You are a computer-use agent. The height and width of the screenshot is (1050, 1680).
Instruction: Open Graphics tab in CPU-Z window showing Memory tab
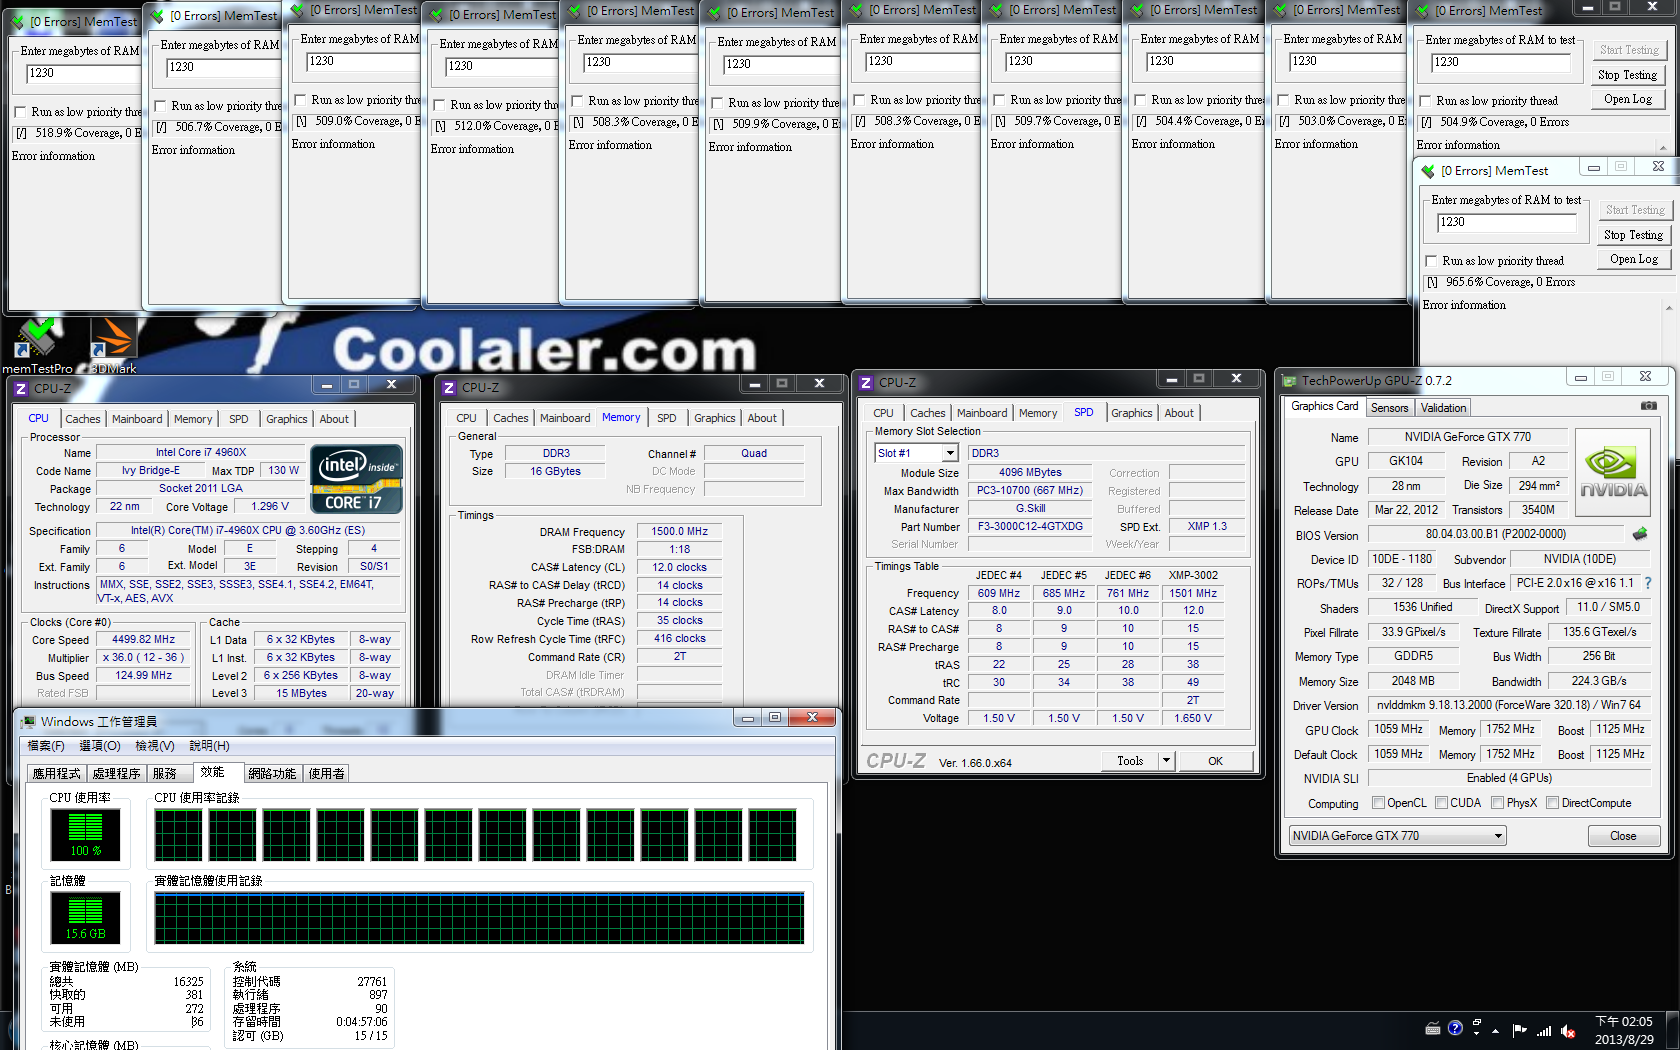(x=714, y=418)
